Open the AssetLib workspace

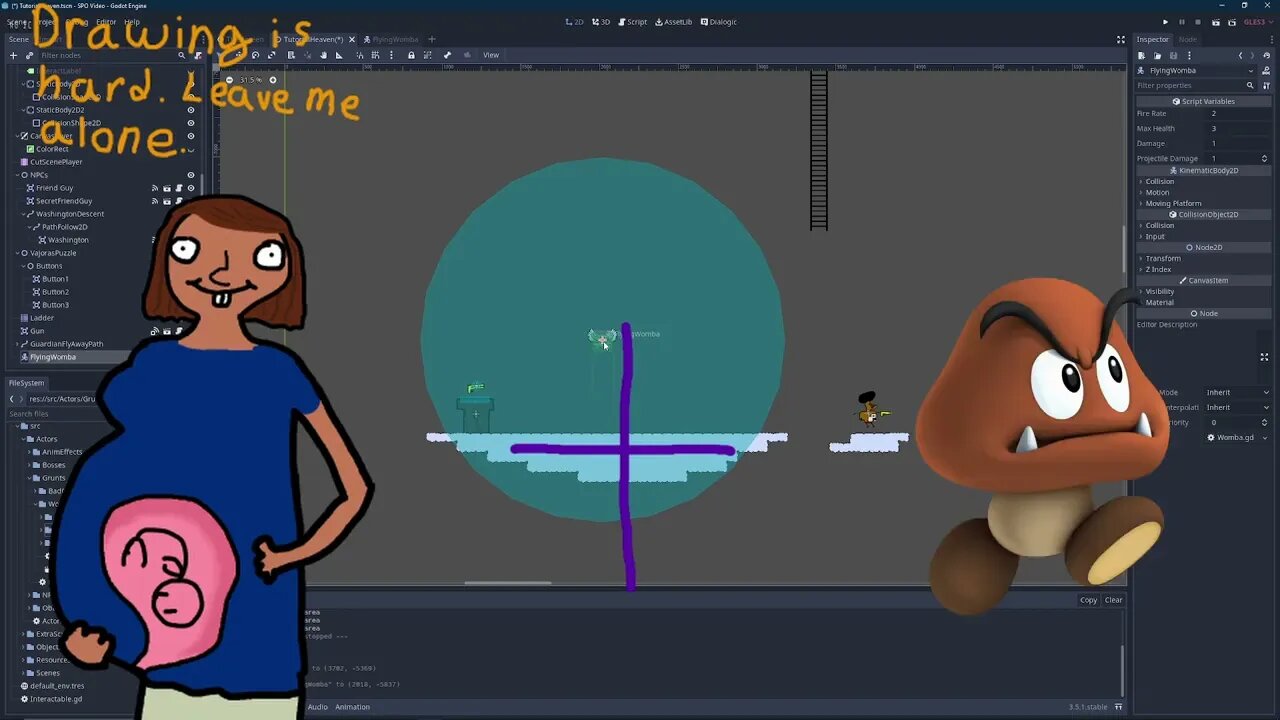[x=673, y=21]
